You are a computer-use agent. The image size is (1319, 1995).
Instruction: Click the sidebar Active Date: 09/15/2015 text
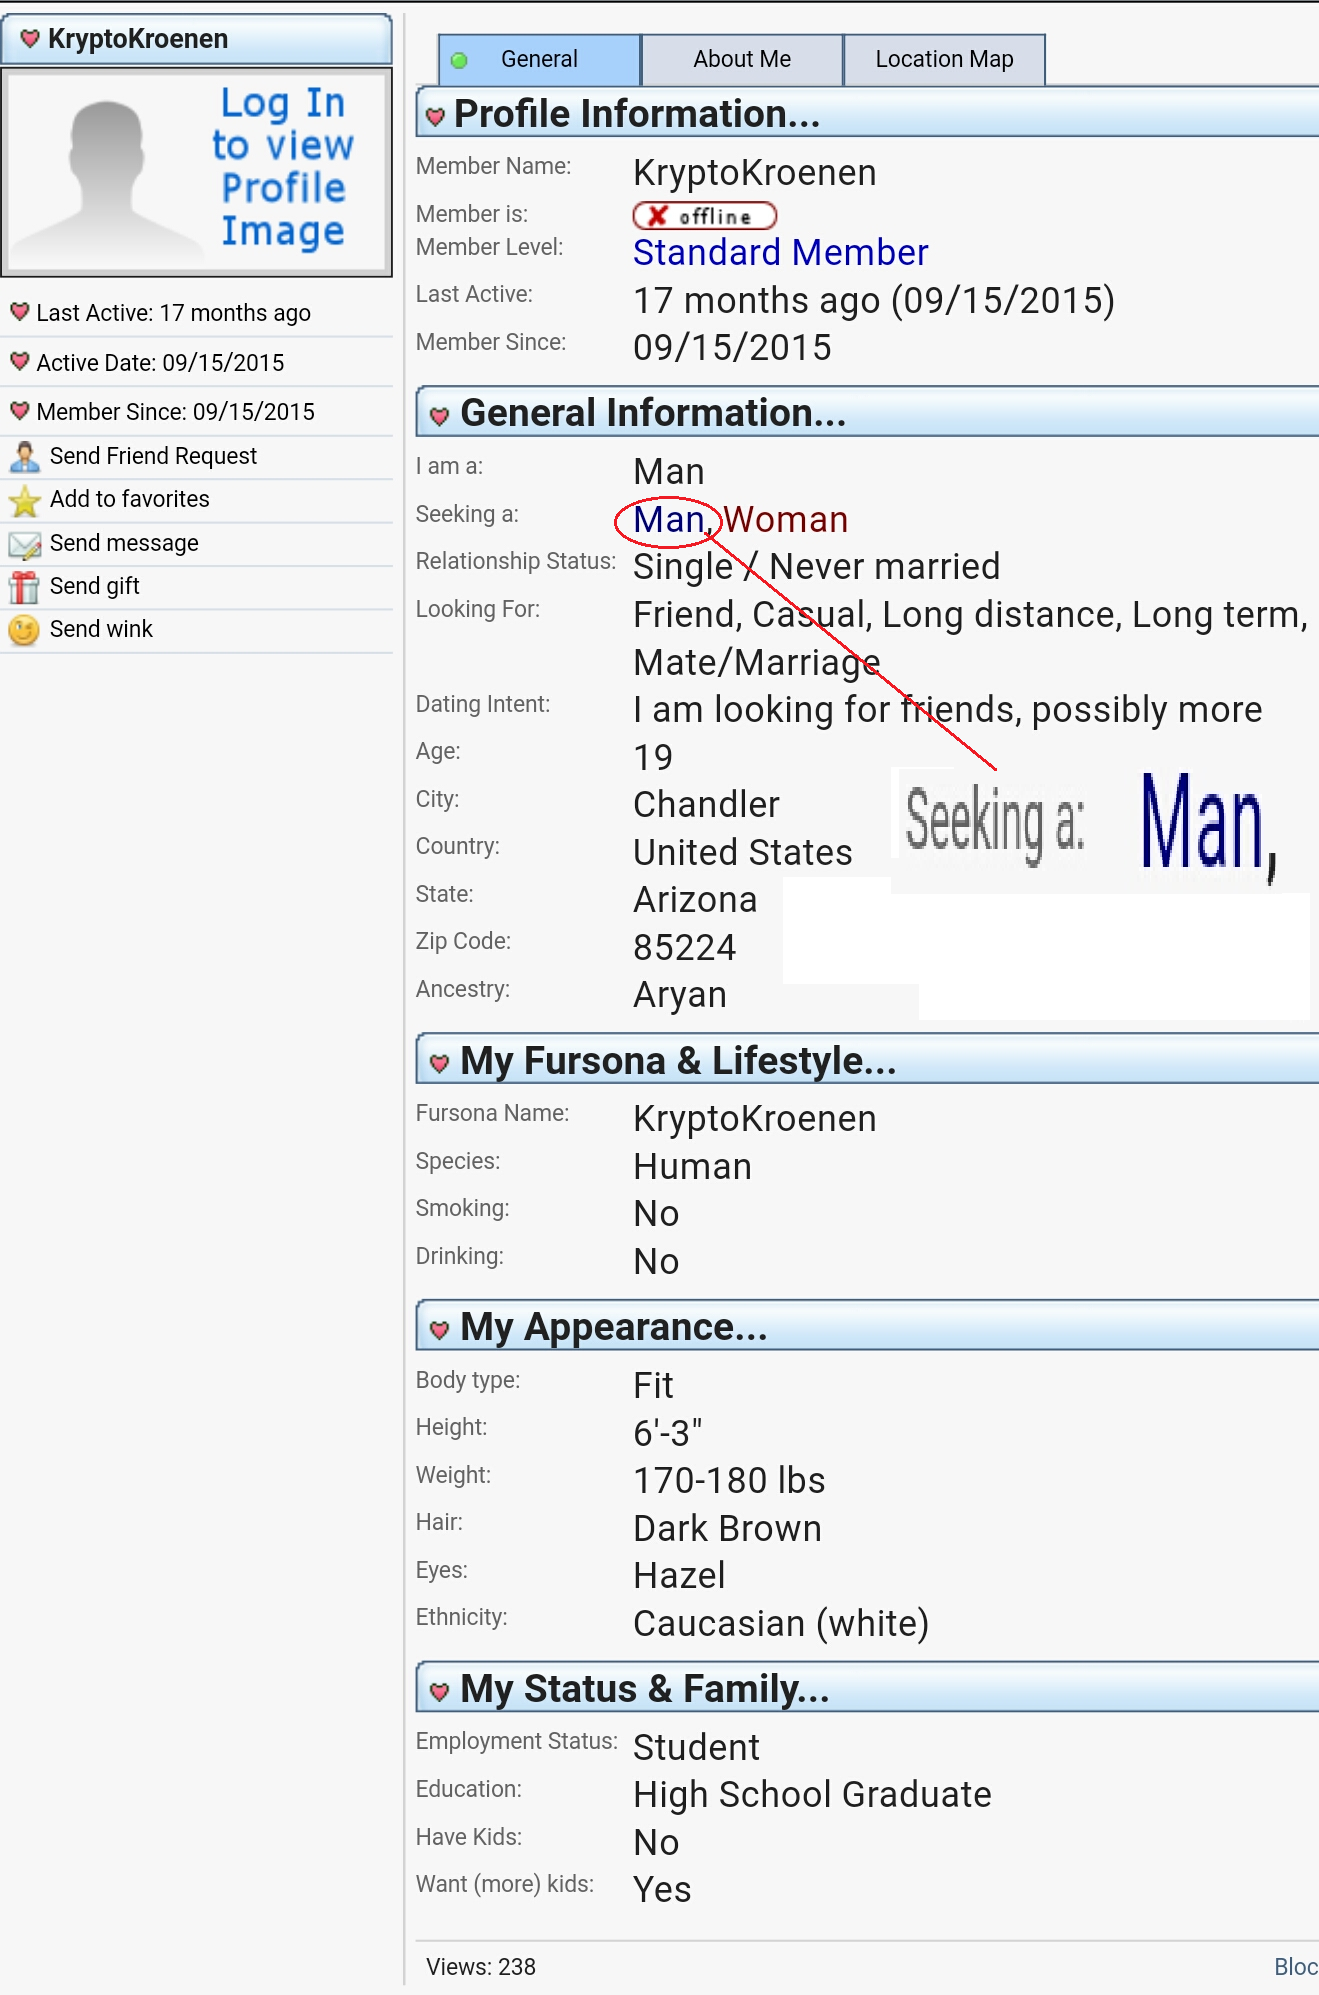click(161, 363)
